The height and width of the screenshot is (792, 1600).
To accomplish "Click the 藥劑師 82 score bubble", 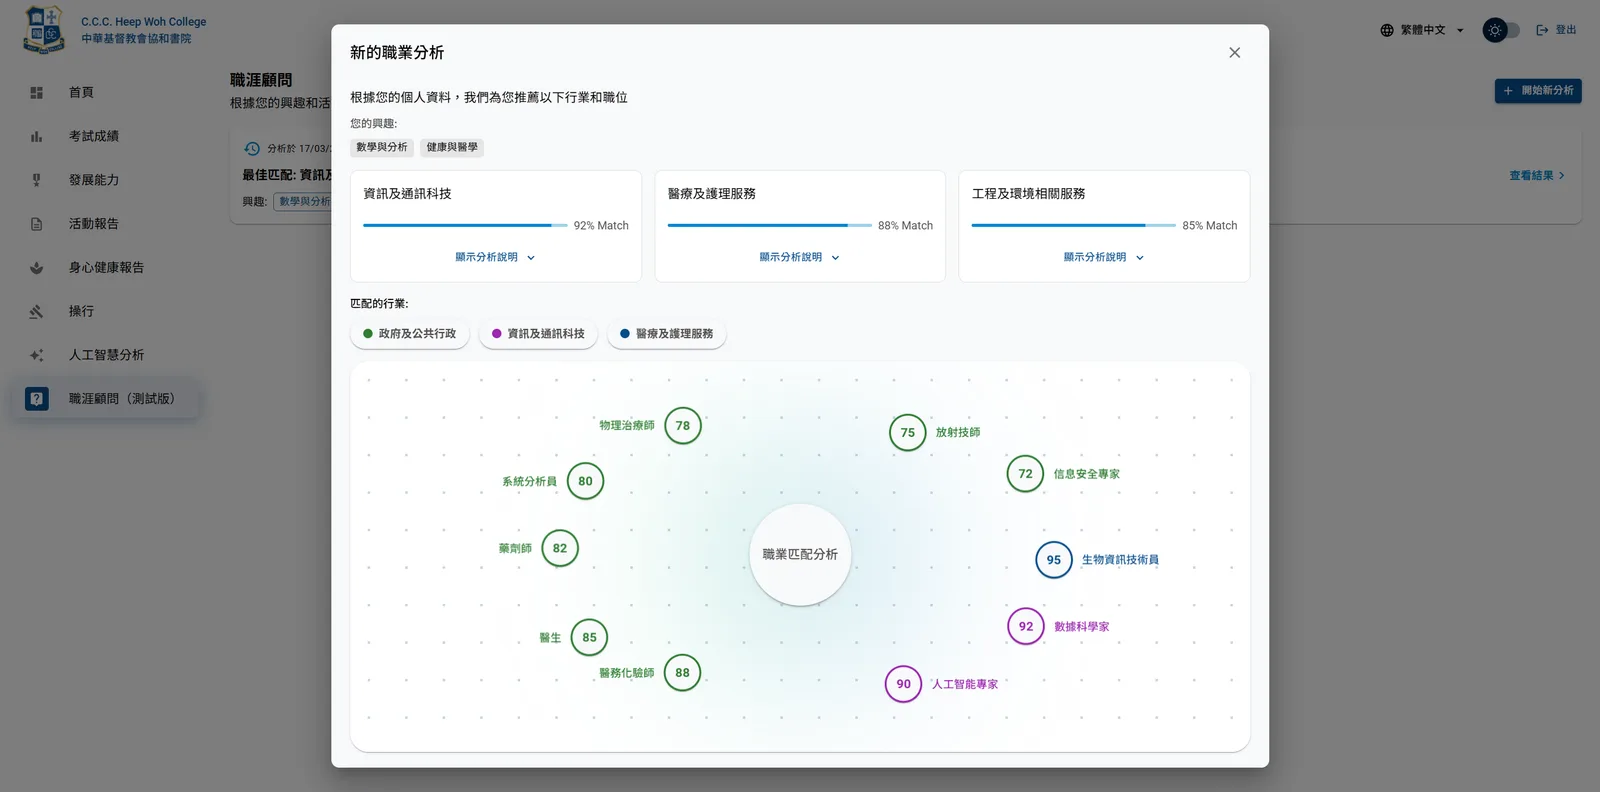I will pyautogui.click(x=560, y=548).
